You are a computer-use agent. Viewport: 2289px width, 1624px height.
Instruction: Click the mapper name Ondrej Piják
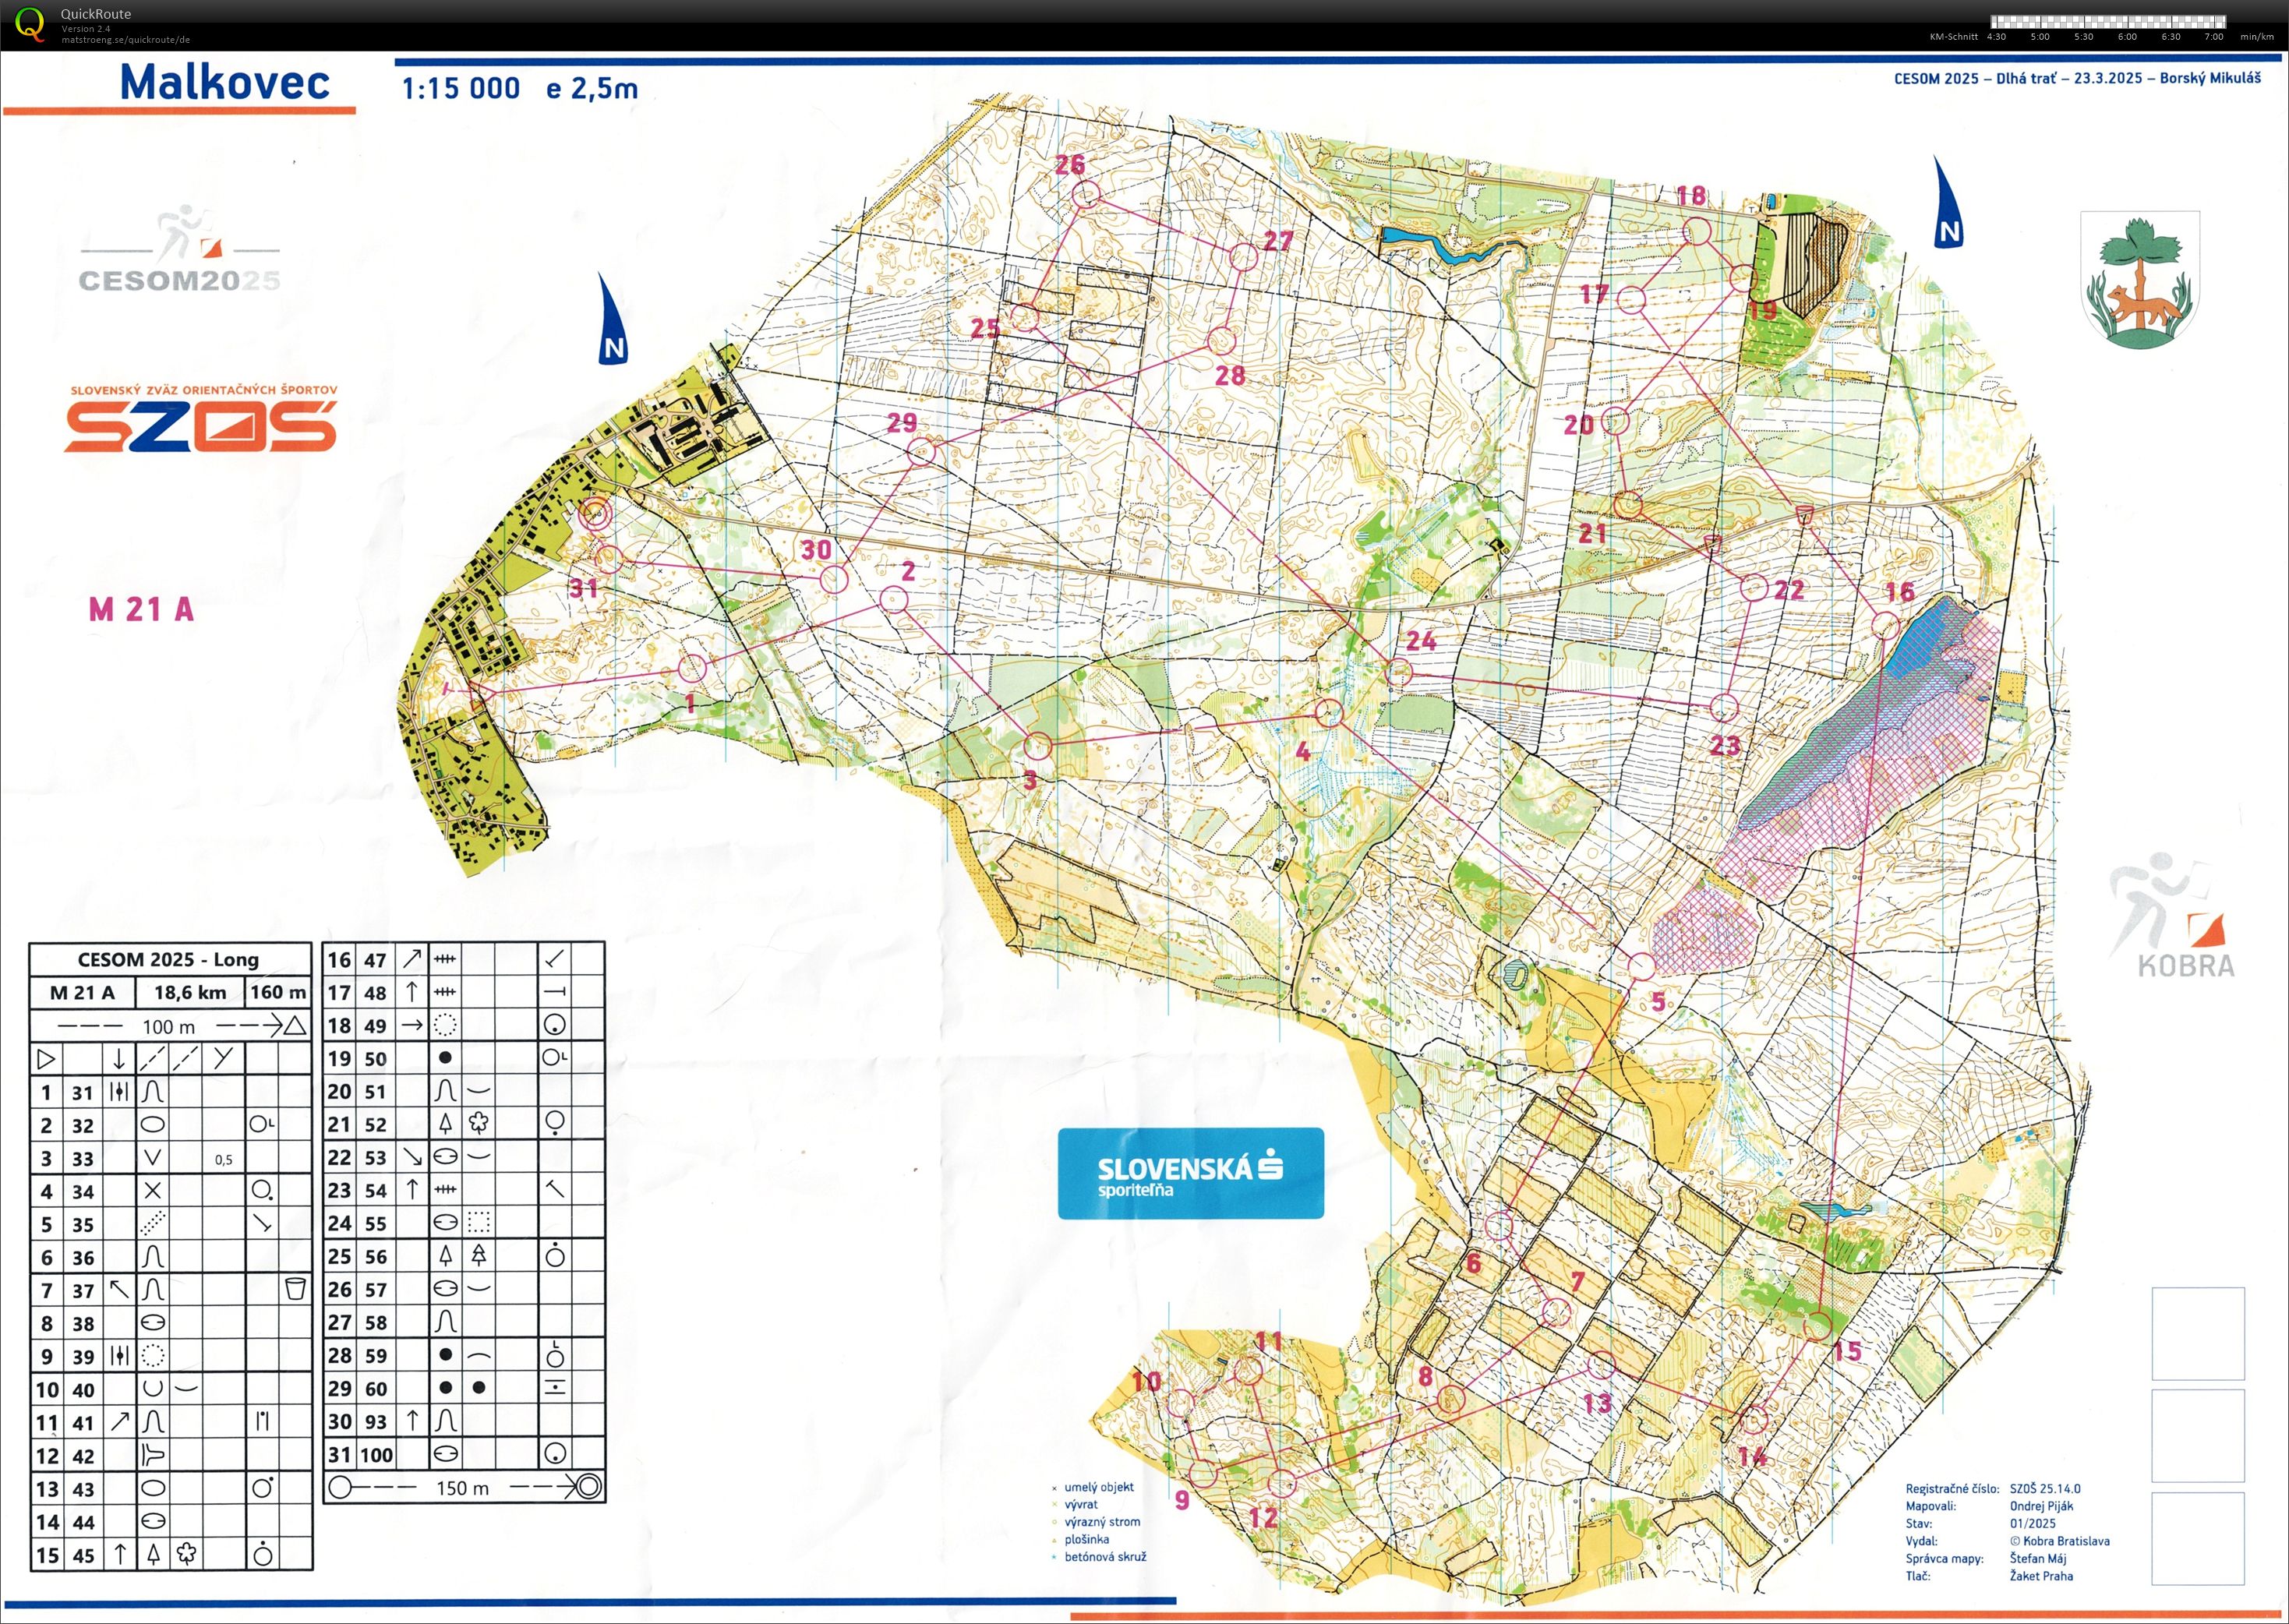(2041, 1506)
